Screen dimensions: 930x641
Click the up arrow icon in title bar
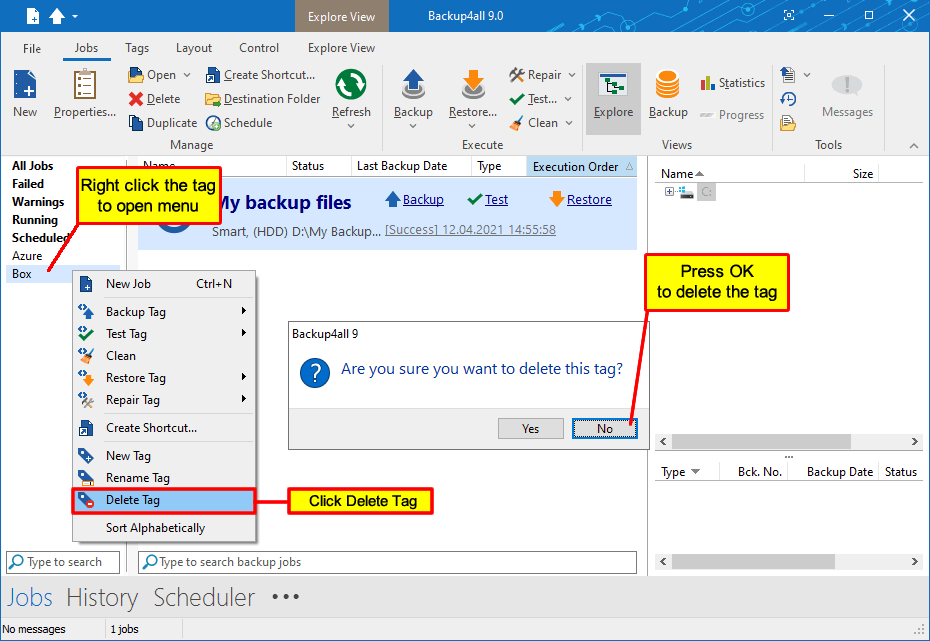coord(57,16)
